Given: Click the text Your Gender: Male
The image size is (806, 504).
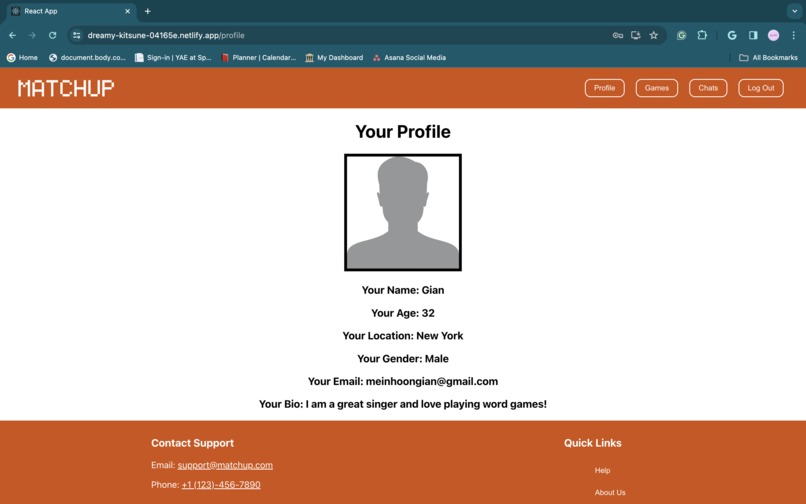Looking at the screenshot, I should 403,358.
